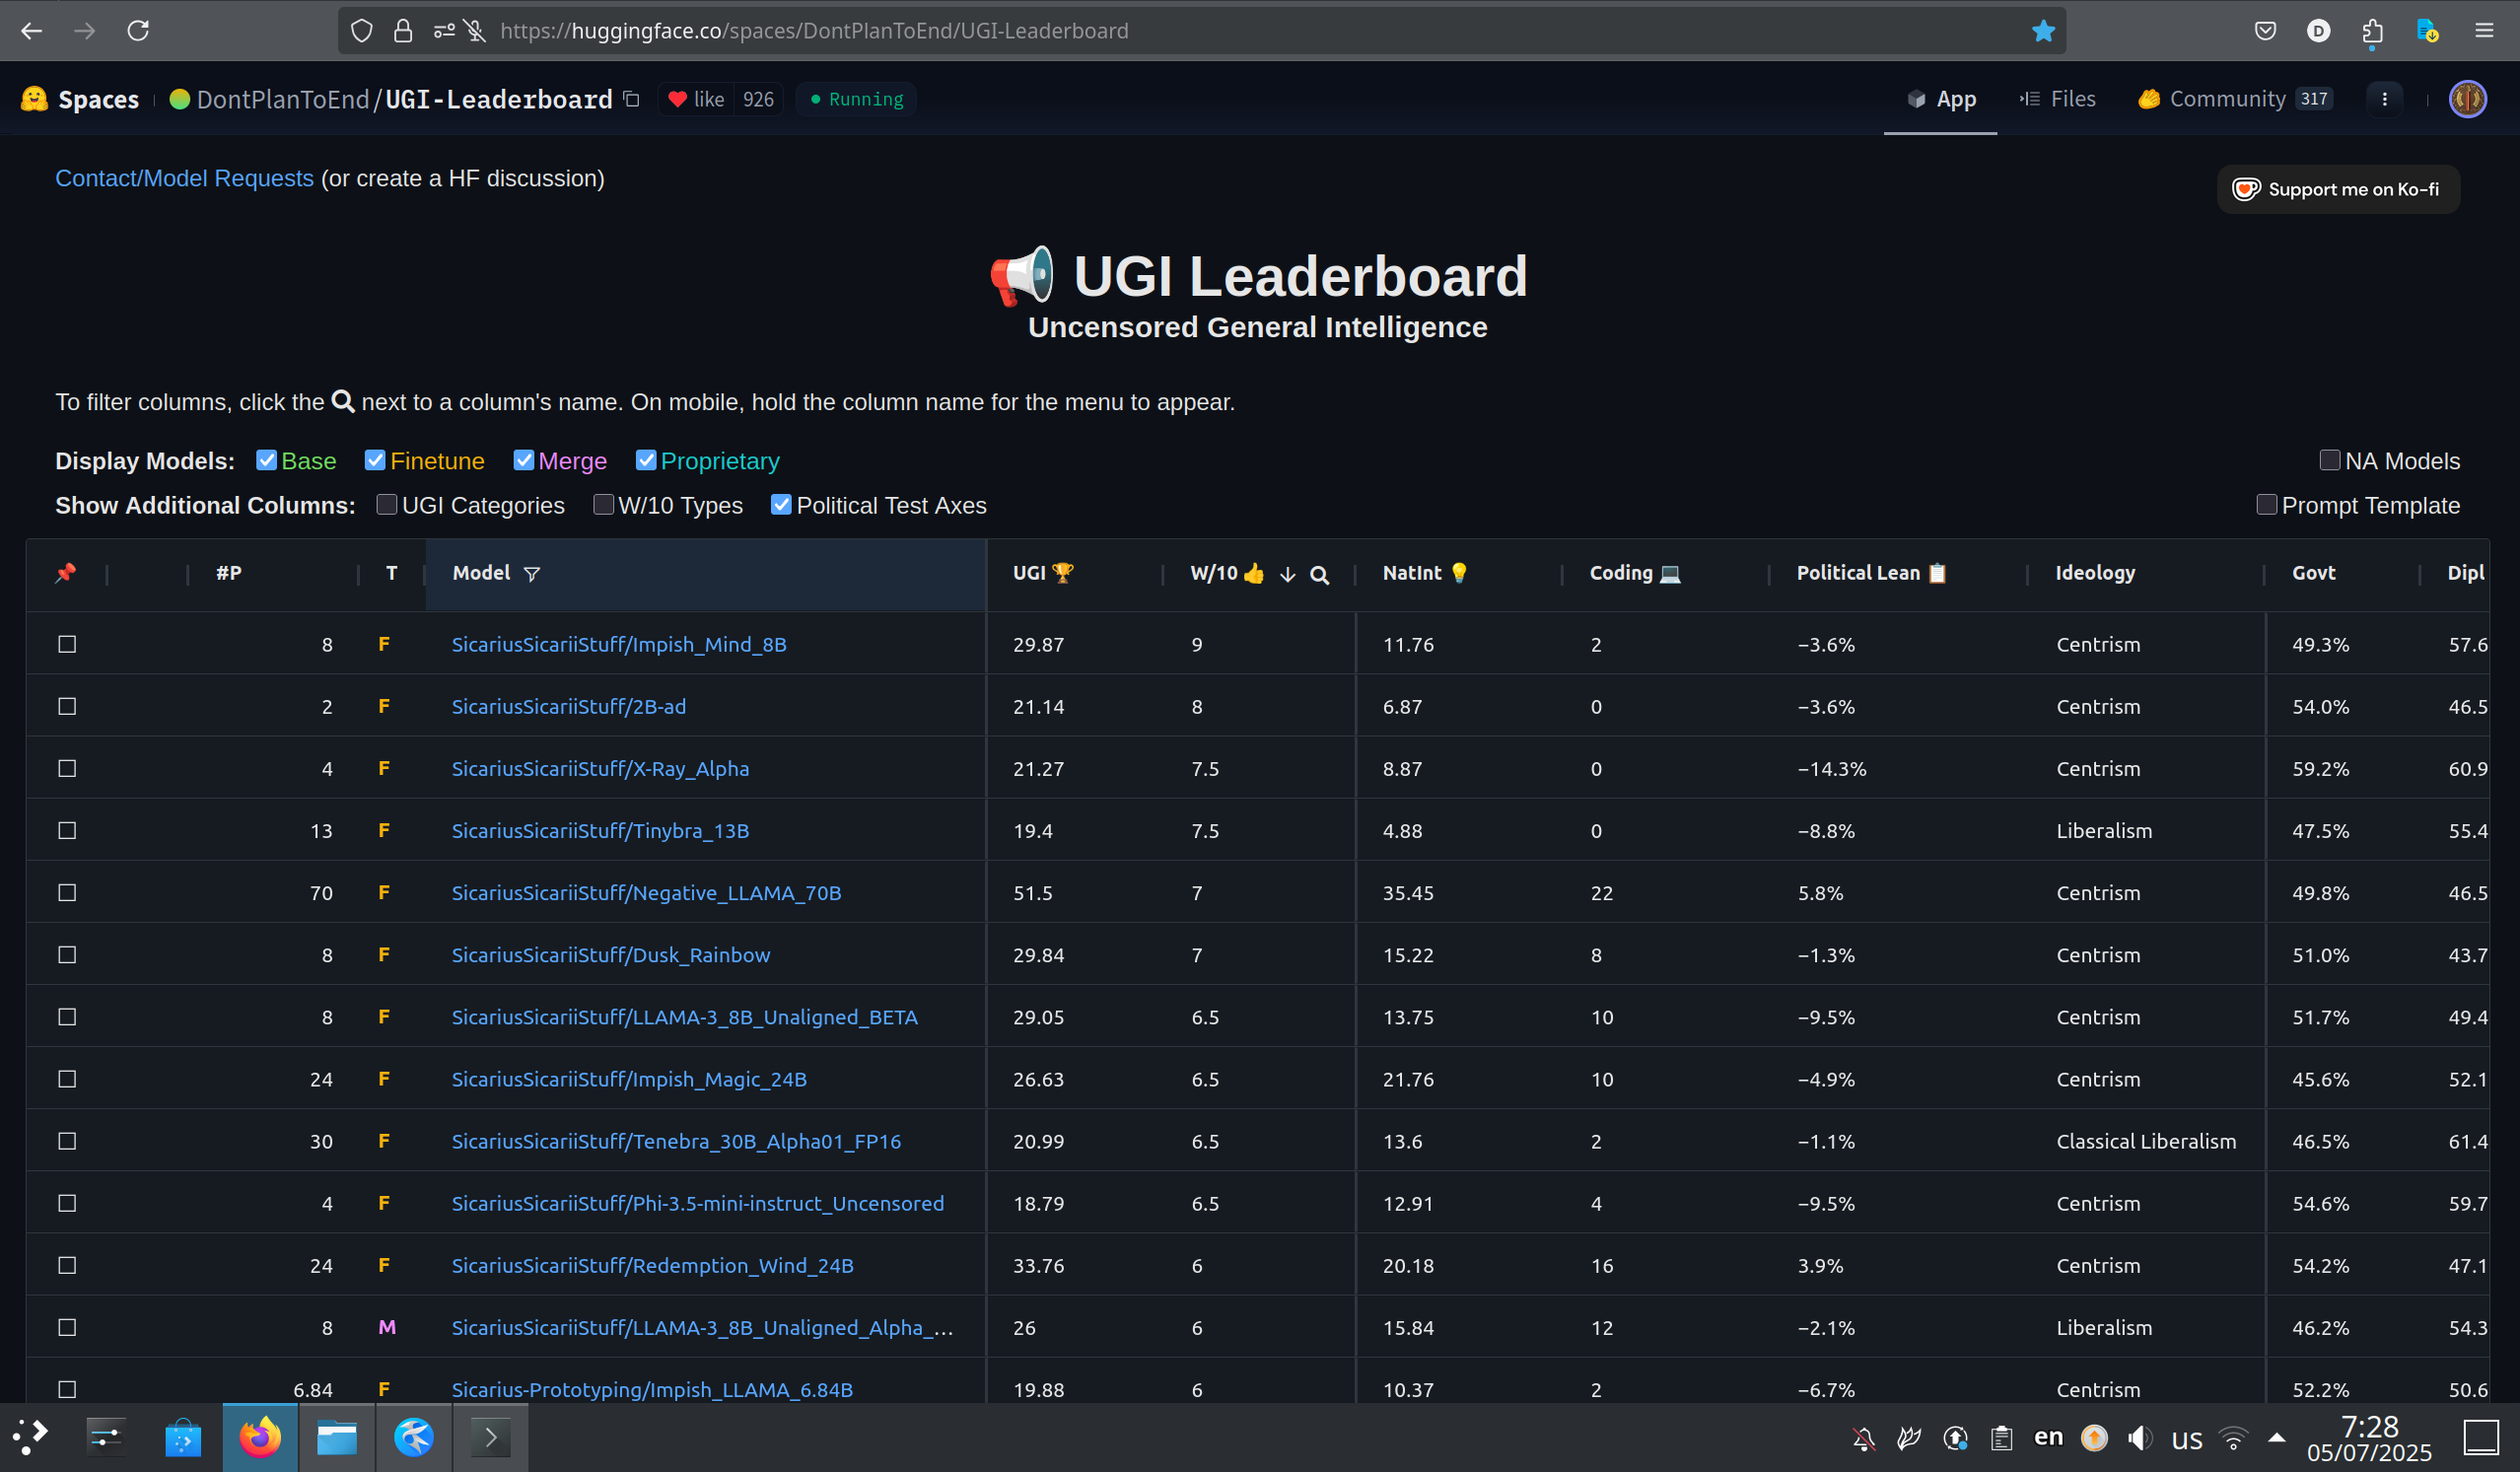Select row checkbox for Impish_Mind_8B

tap(67, 644)
